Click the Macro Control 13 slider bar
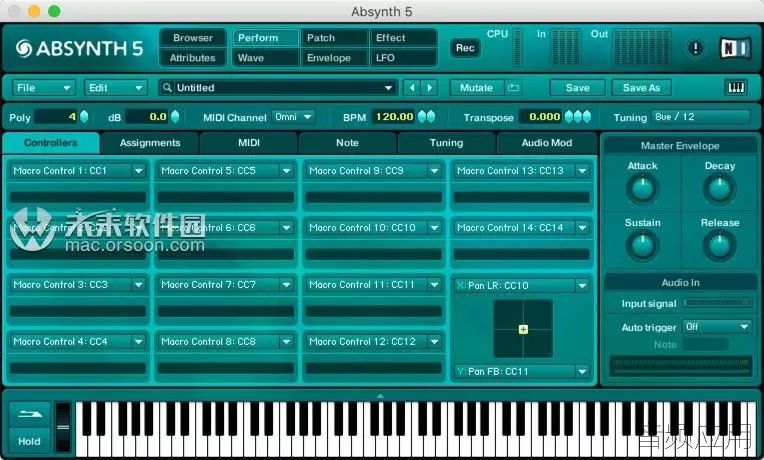The width and height of the screenshot is (764, 460). point(522,197)
